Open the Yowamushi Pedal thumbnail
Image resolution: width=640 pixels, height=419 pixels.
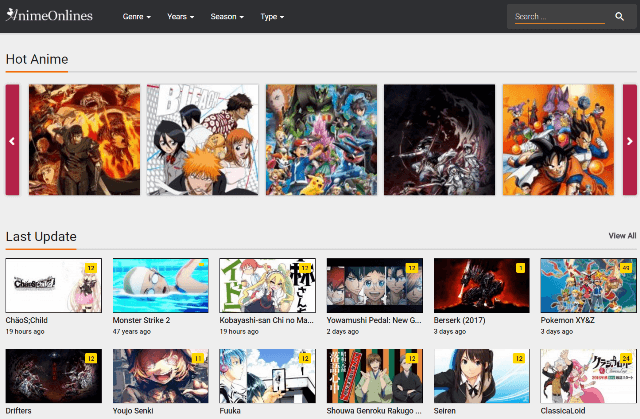[x=375, y=285]
